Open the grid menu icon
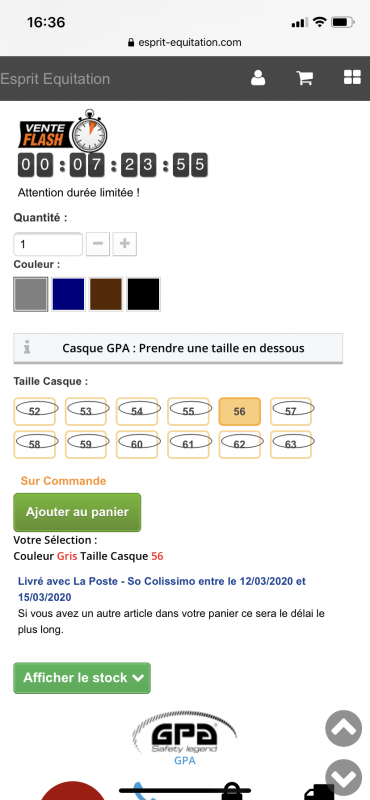This screenshot has height=800, width=370. 352,78
